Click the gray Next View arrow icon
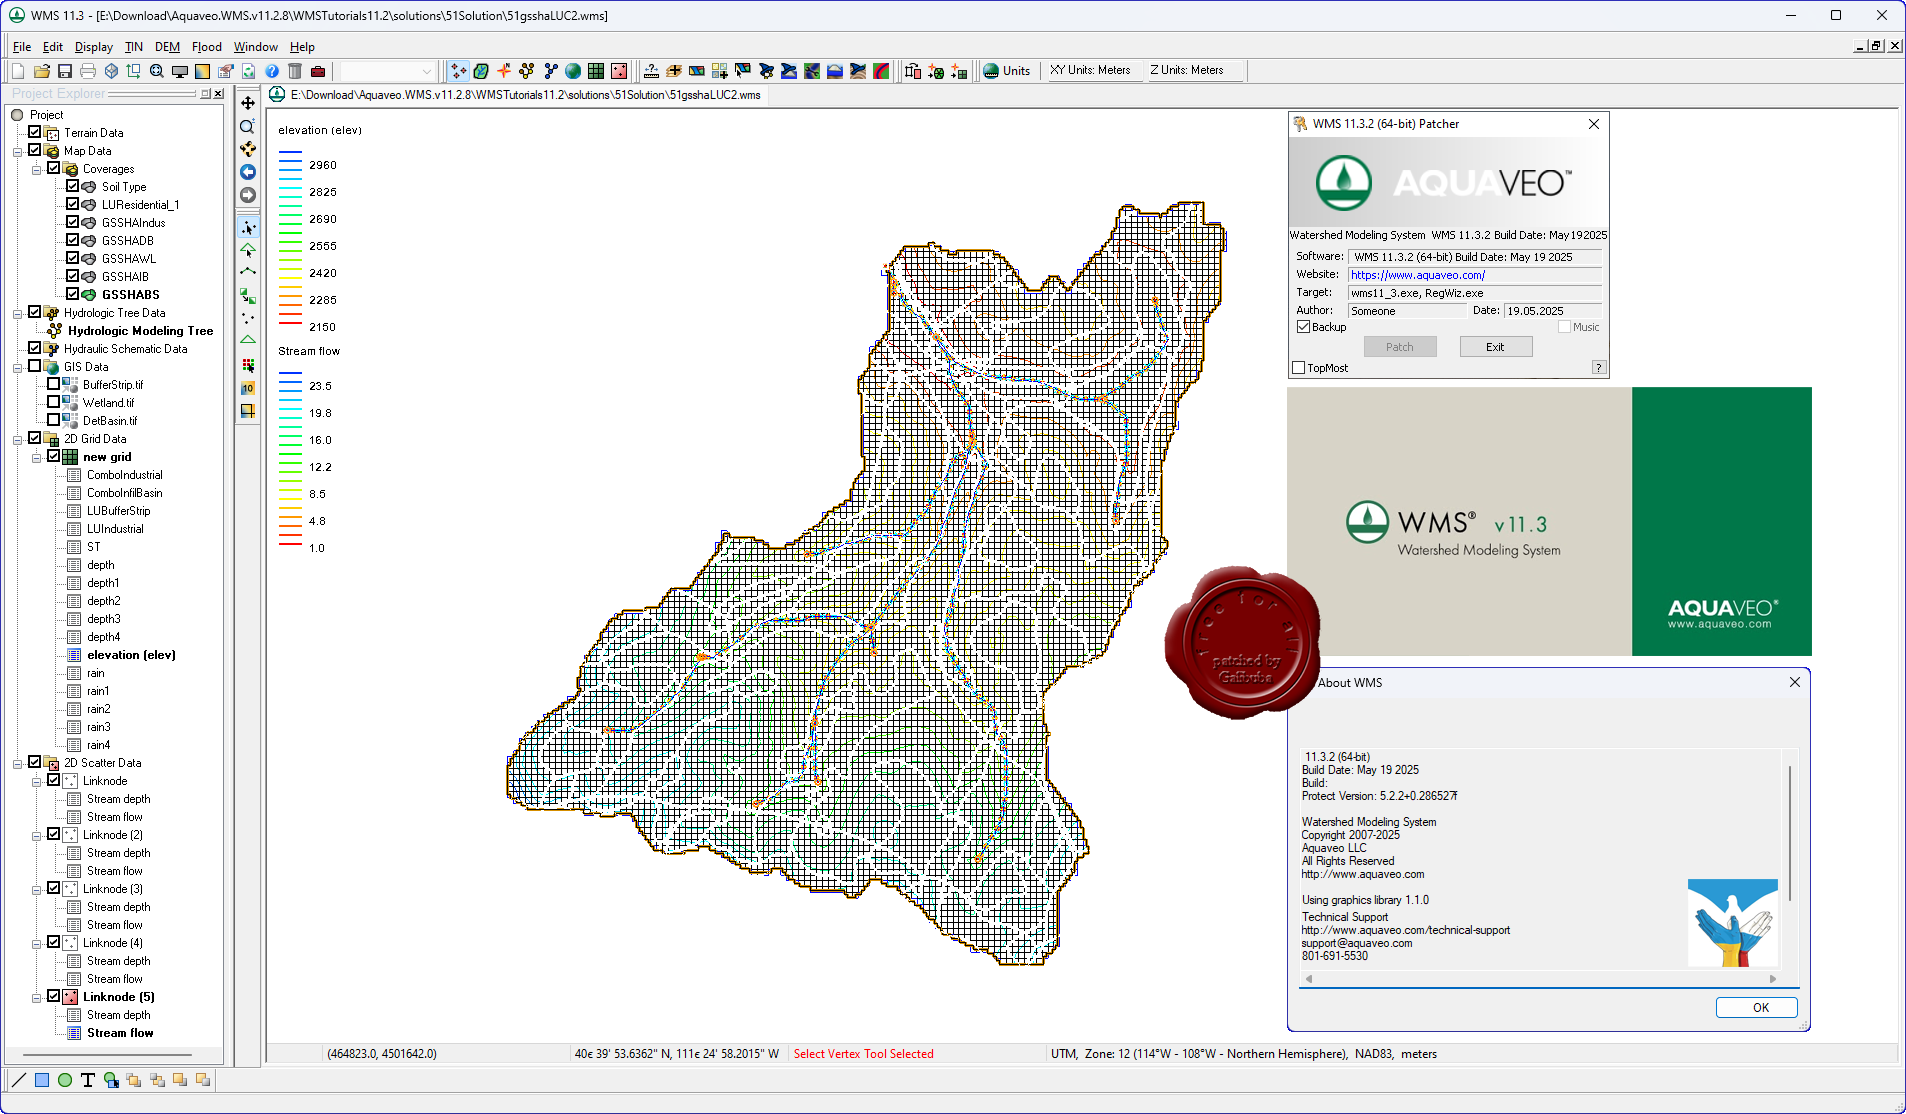The image size is (1906, 1114). tap(248, 195)
